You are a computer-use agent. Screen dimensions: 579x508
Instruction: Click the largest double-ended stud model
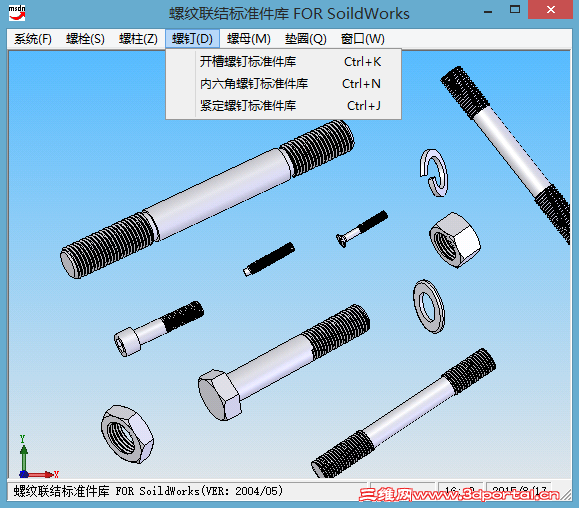click(208, 199)
